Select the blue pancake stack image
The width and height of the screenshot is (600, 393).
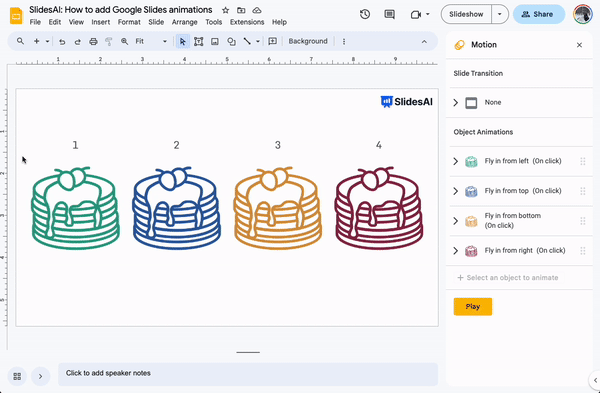176,208
